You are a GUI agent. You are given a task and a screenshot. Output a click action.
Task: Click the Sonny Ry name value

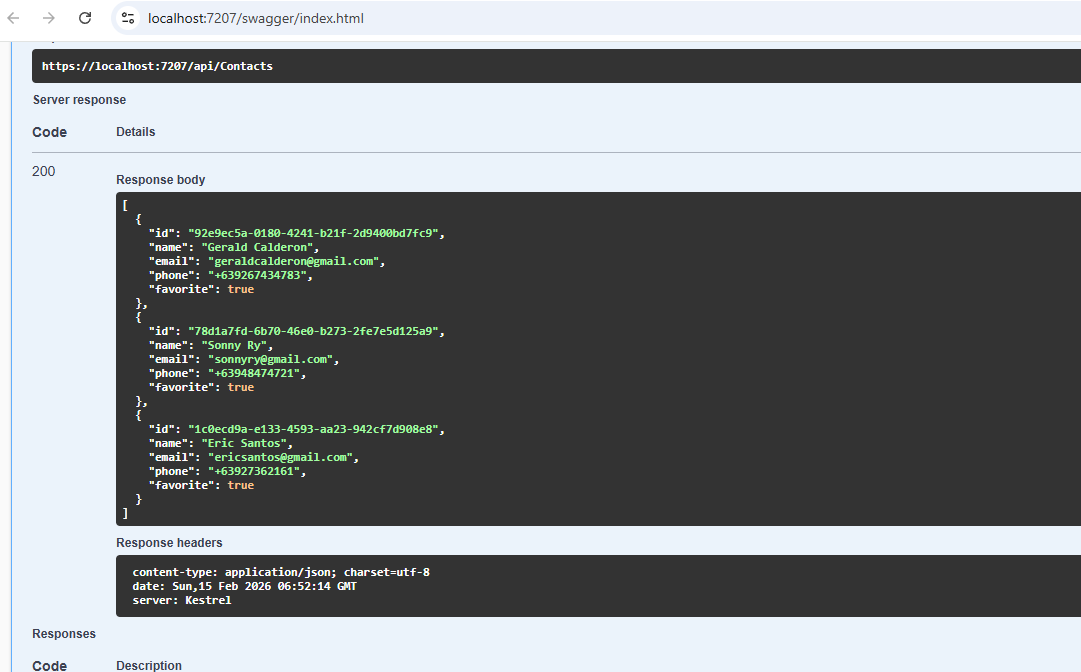pyautogui.click(x=237, y=345)
